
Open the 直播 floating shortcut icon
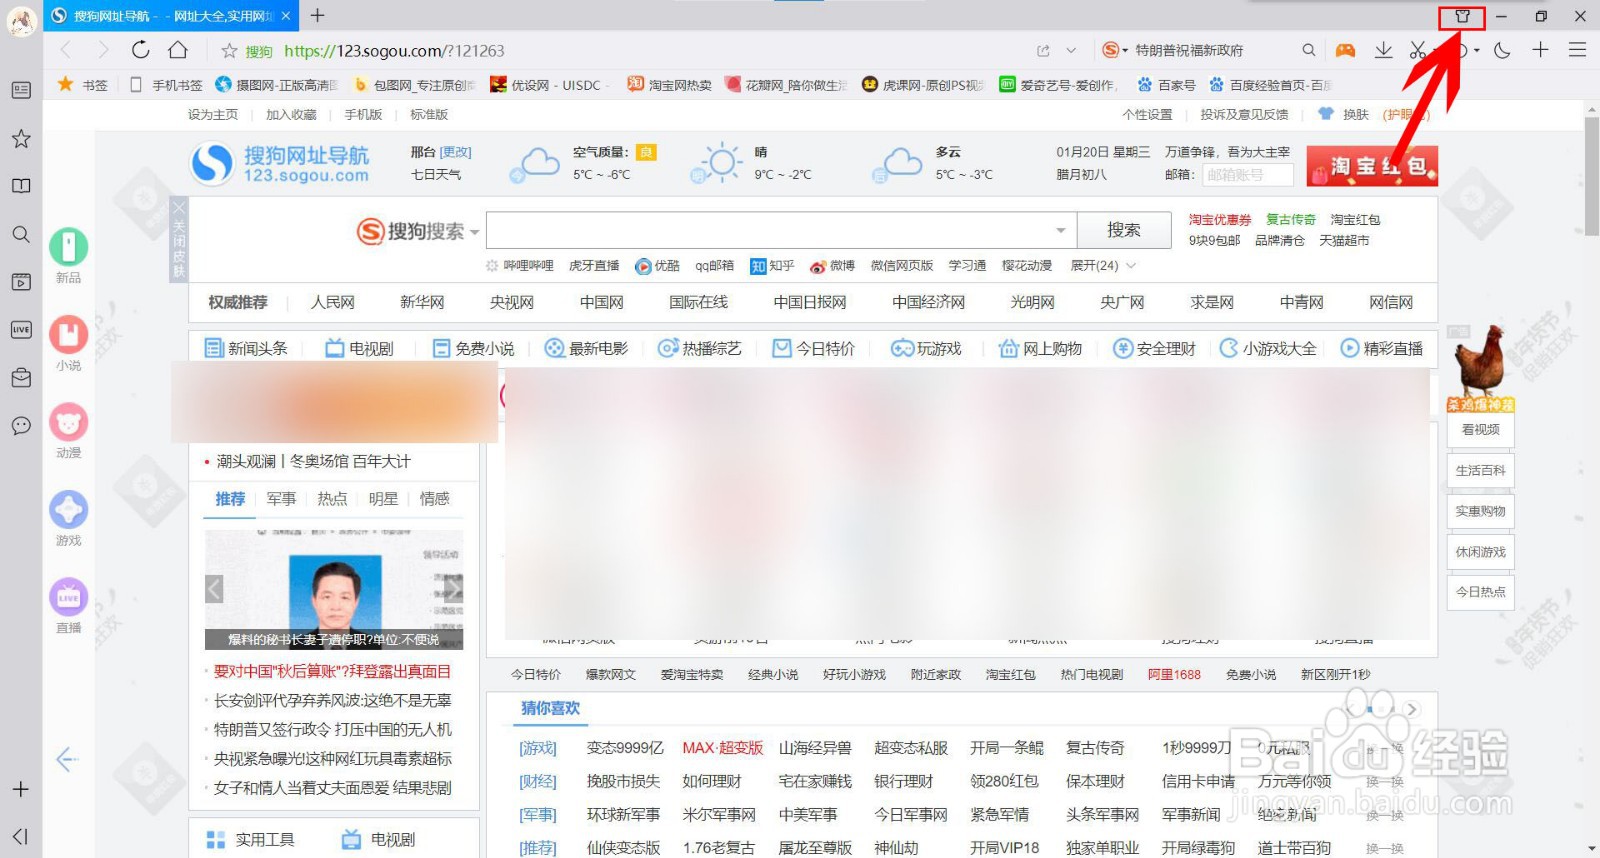(68, 597)
